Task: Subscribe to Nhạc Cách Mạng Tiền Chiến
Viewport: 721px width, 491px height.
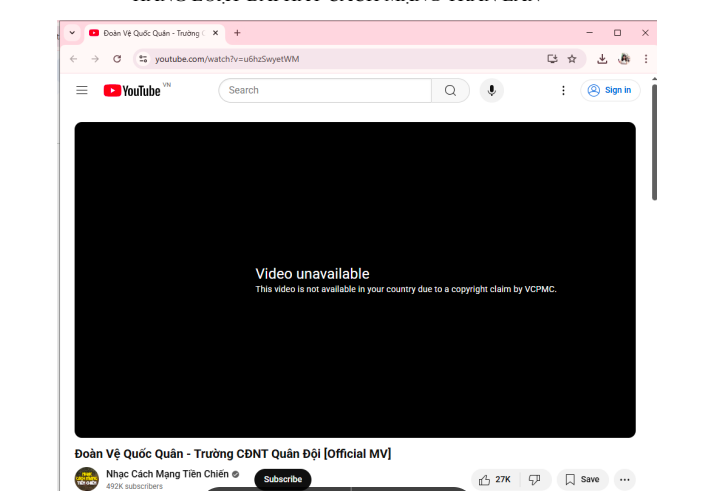Action: click(282, 479)
